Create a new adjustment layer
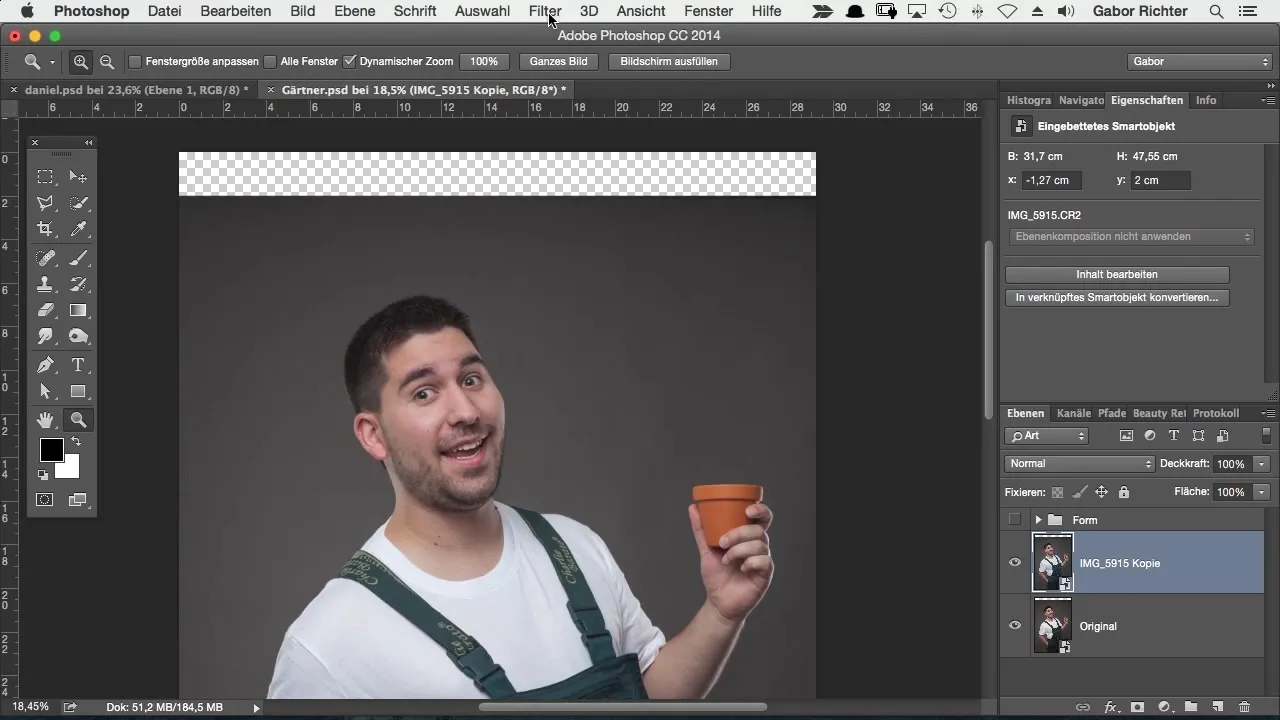The image size is (1280, 720). [x=1164, y=707]
